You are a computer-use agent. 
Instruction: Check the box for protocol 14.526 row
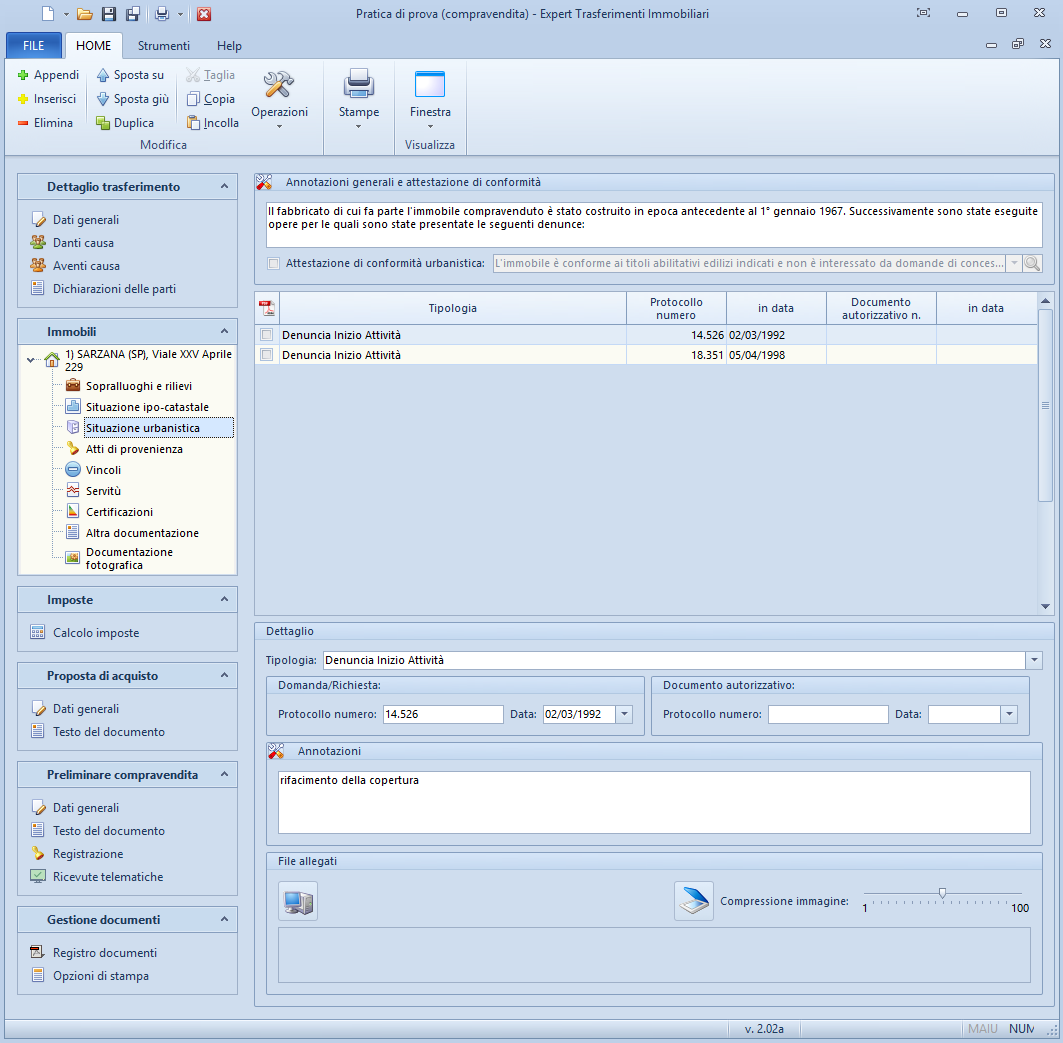click(x=267, y=335)
